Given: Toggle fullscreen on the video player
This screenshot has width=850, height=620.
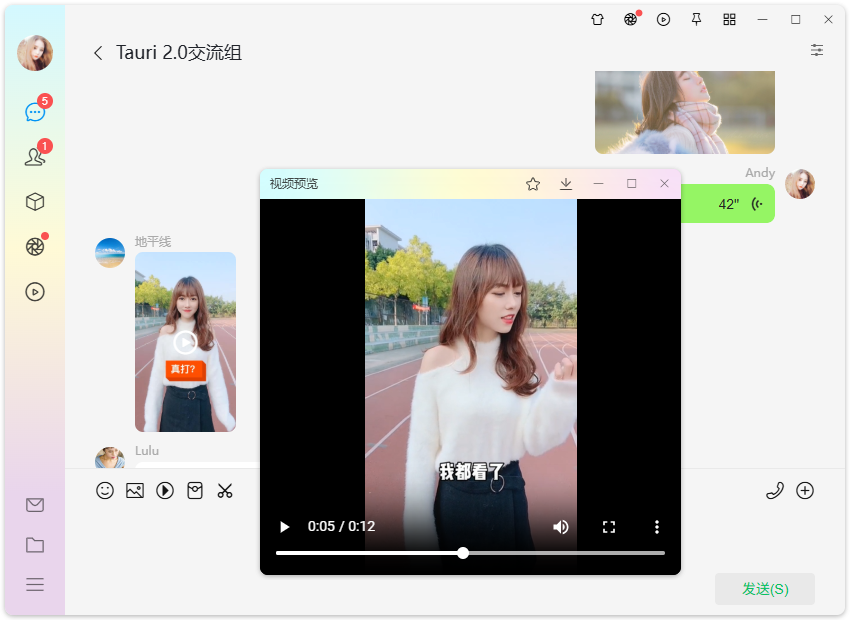Looking at the screenshot, I should [609, 527].
